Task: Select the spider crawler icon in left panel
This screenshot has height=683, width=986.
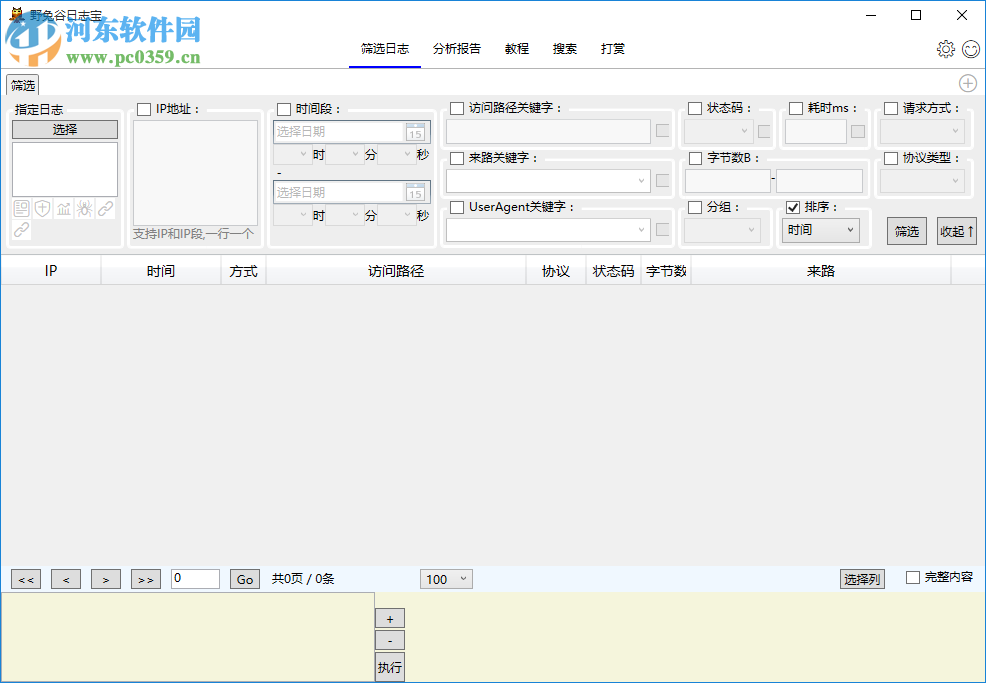Action: coord(85,208)
